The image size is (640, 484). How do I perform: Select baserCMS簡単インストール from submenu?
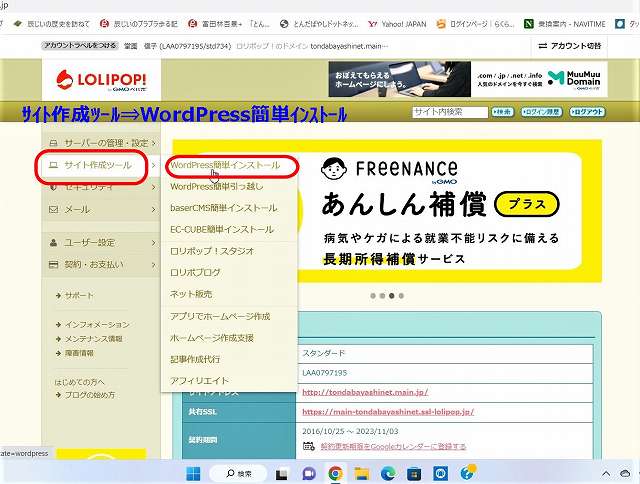(x=223, y=208)
